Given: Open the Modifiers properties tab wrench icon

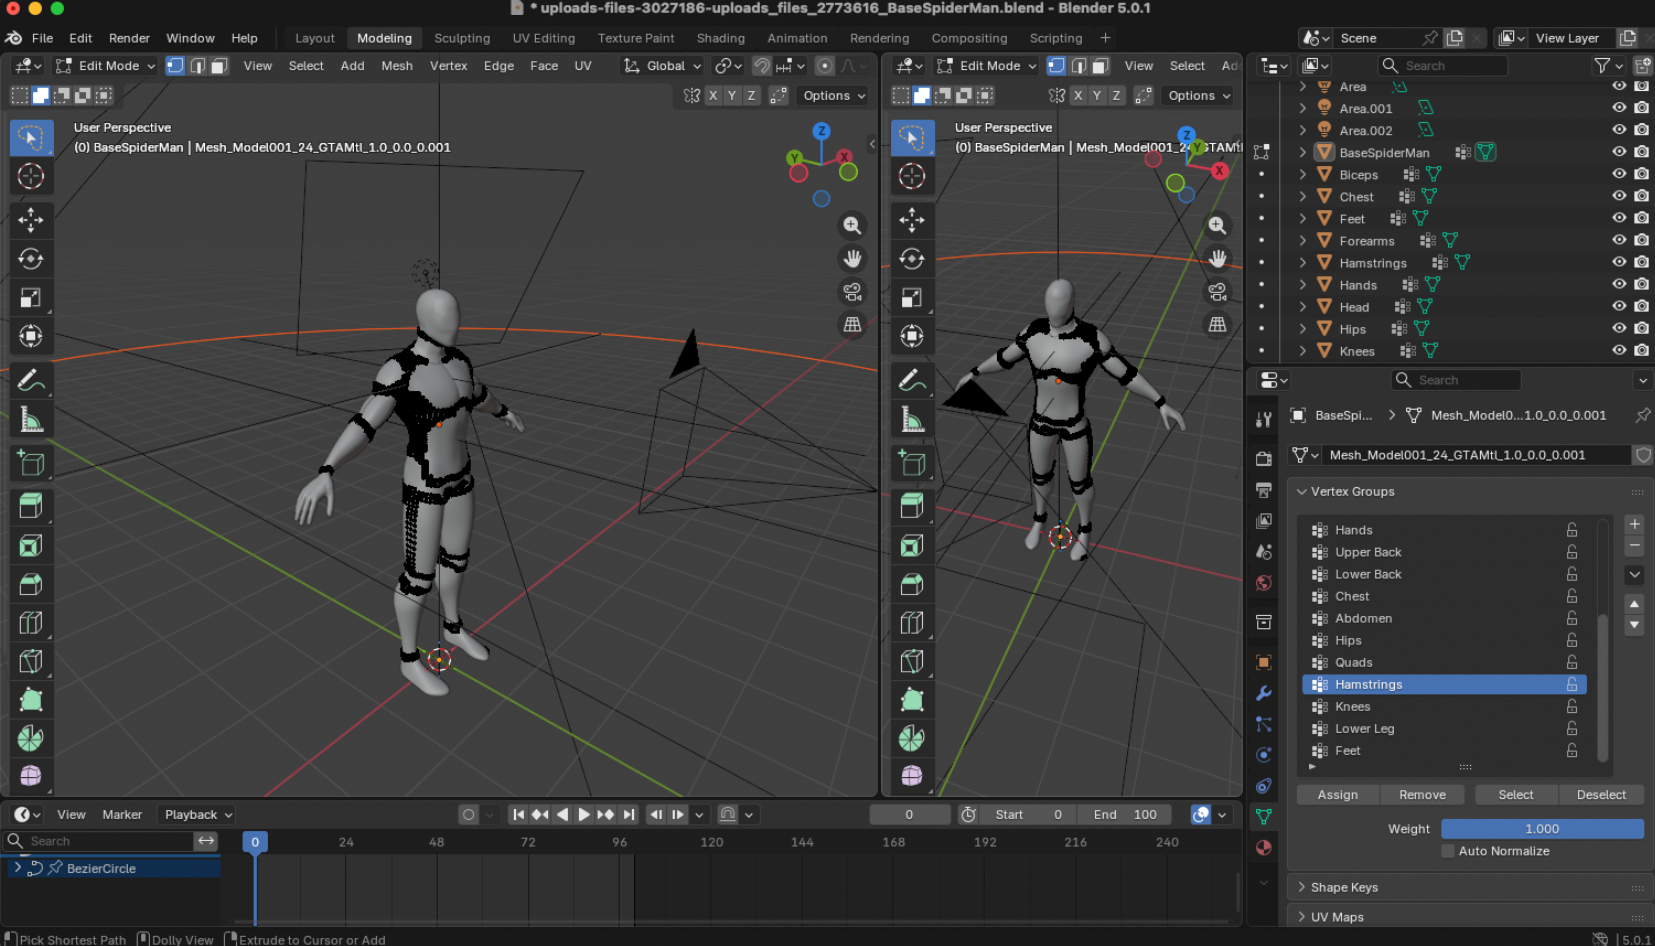Looking at the screenshot, I should pyautogui.click(x=1264, y=693).
